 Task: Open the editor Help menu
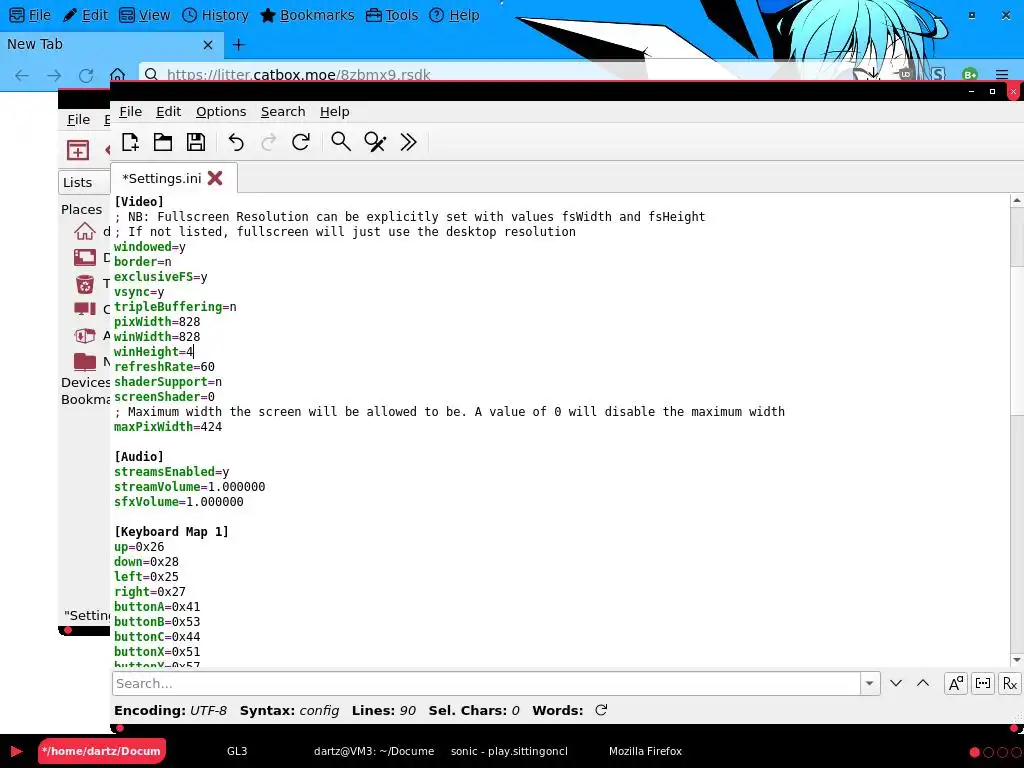click(x=334, y=112)
